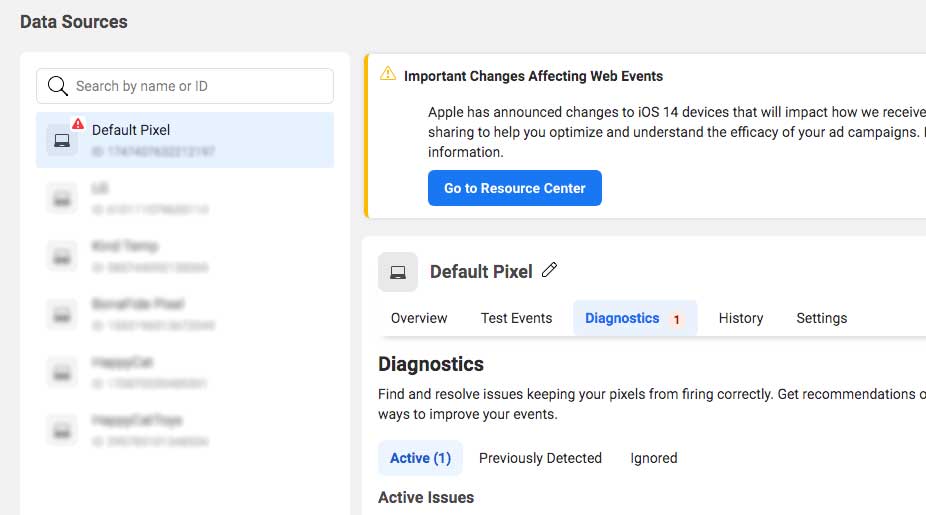
Task: View Previously Detected issues
Action: (x=540, y=458)
